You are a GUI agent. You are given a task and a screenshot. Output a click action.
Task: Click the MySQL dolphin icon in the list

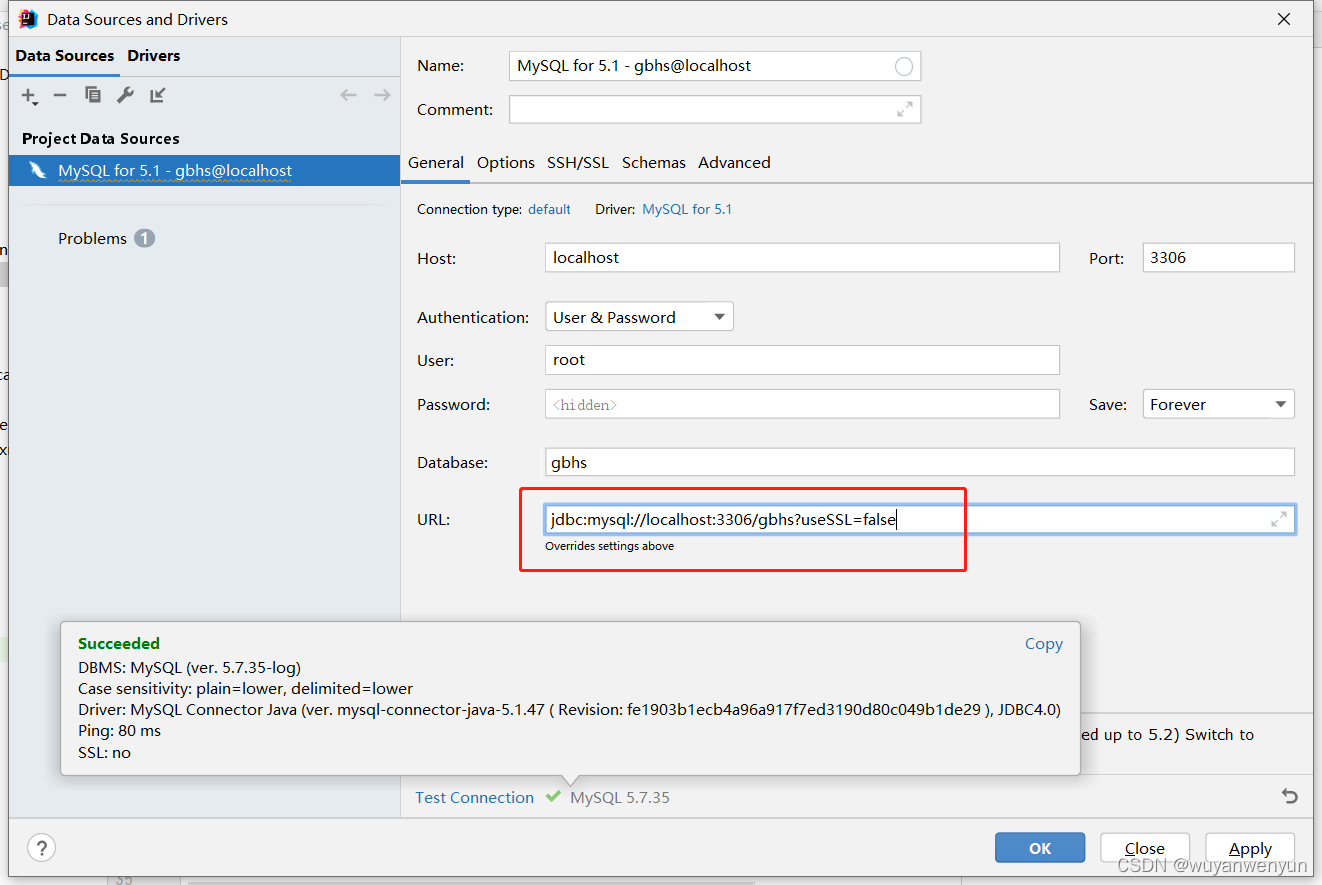38,170
